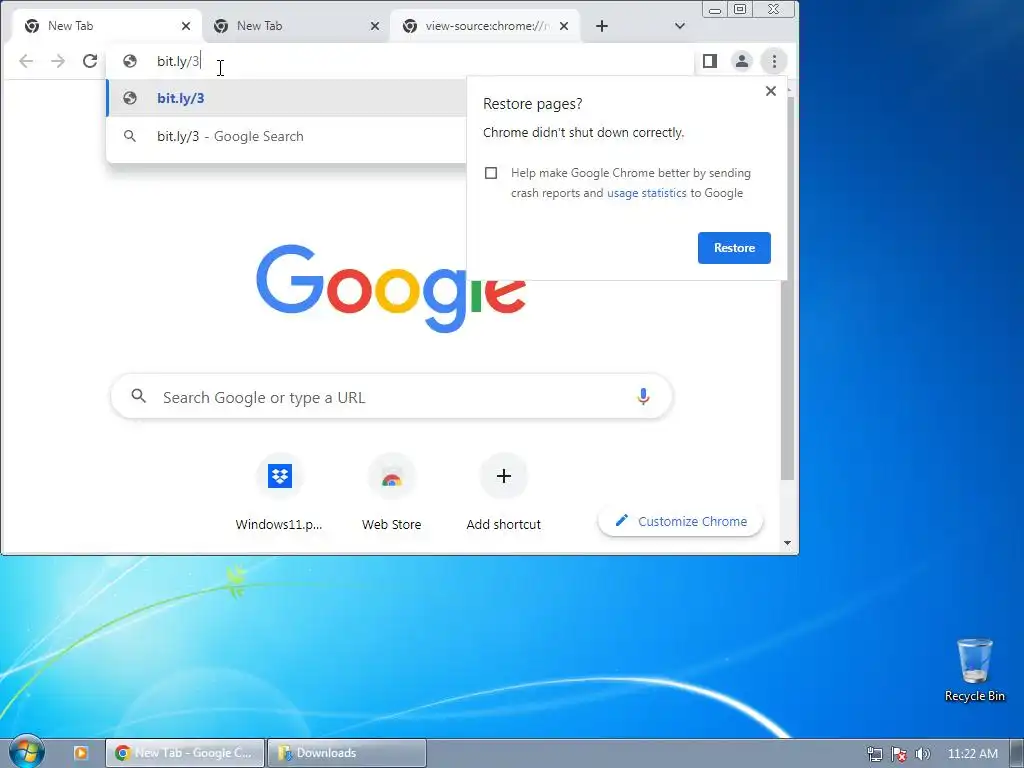Open a new tab with plus button
This screenshot has height=768, width=1024.
pyautogui.click(x=602, y=26)
